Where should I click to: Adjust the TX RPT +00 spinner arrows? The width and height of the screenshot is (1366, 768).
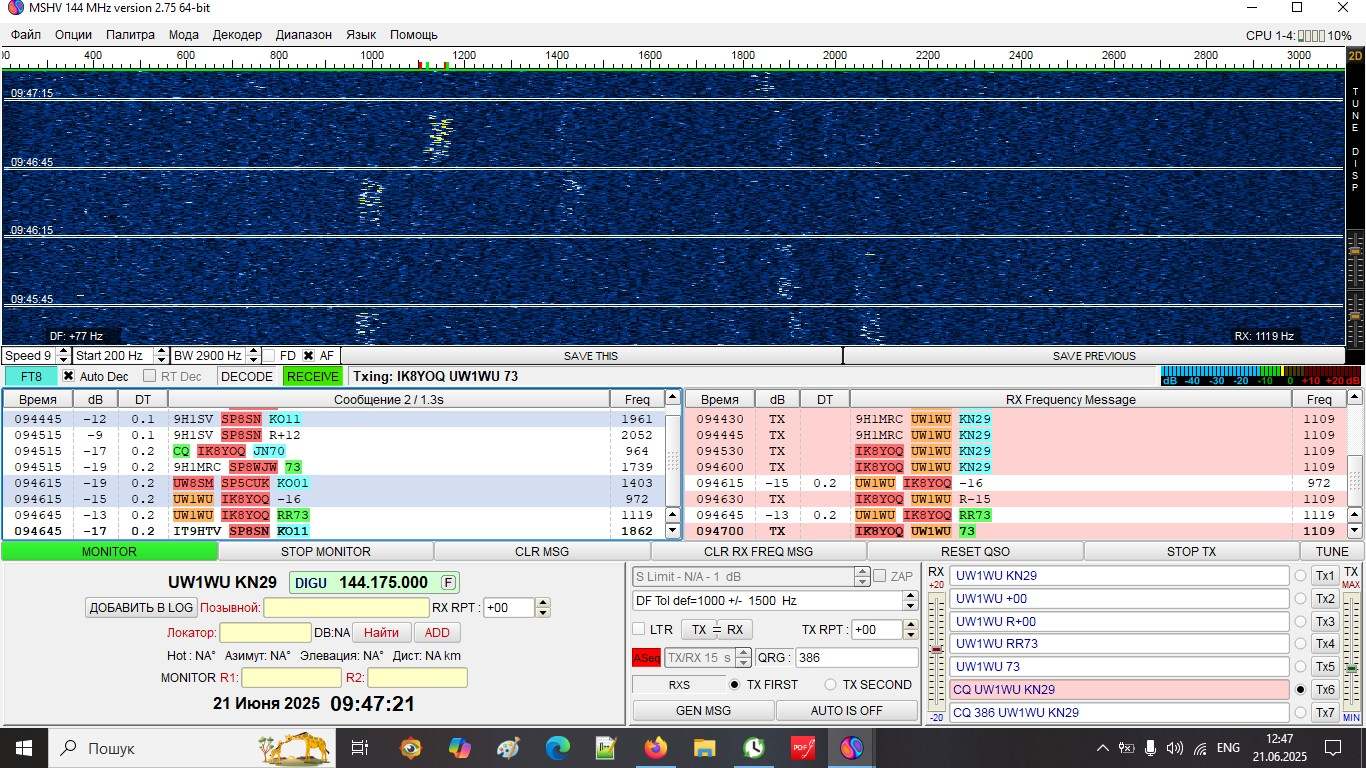tap(910, 630)
